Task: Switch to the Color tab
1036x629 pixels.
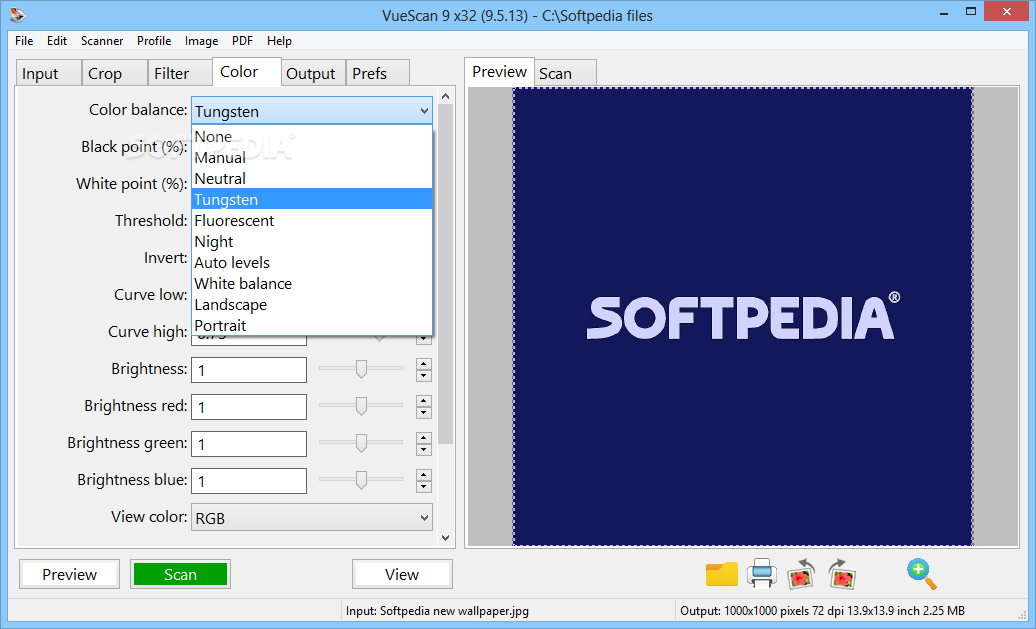Action: click(x=246, y=71)
